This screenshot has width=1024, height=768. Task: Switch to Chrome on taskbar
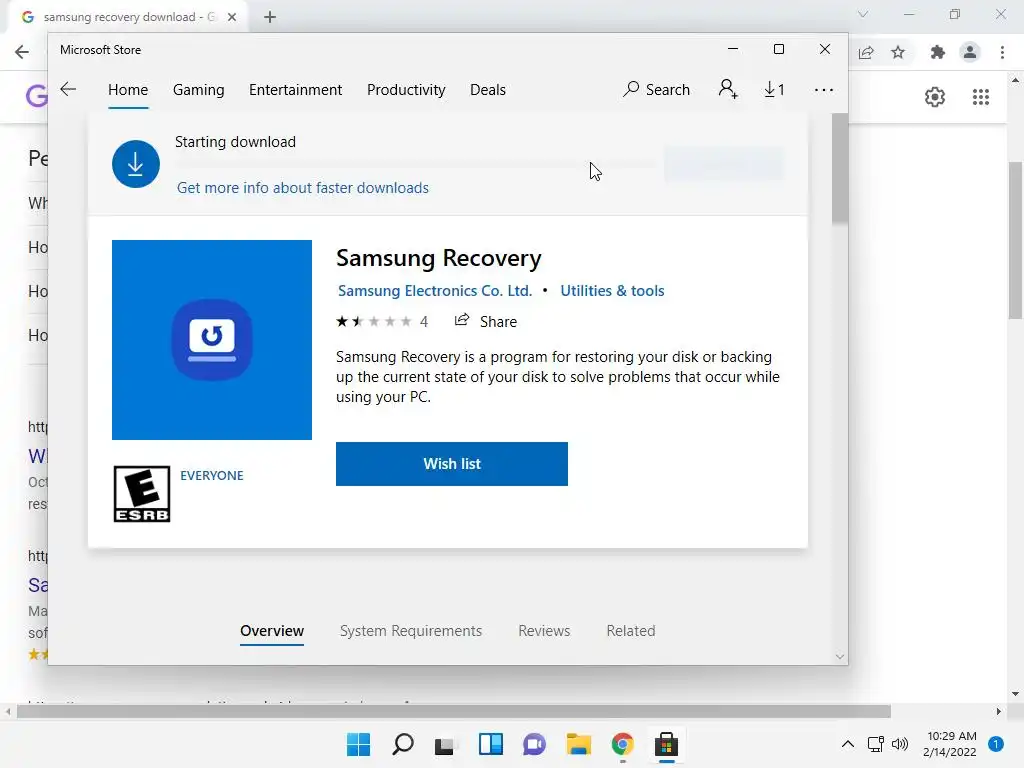622,744
